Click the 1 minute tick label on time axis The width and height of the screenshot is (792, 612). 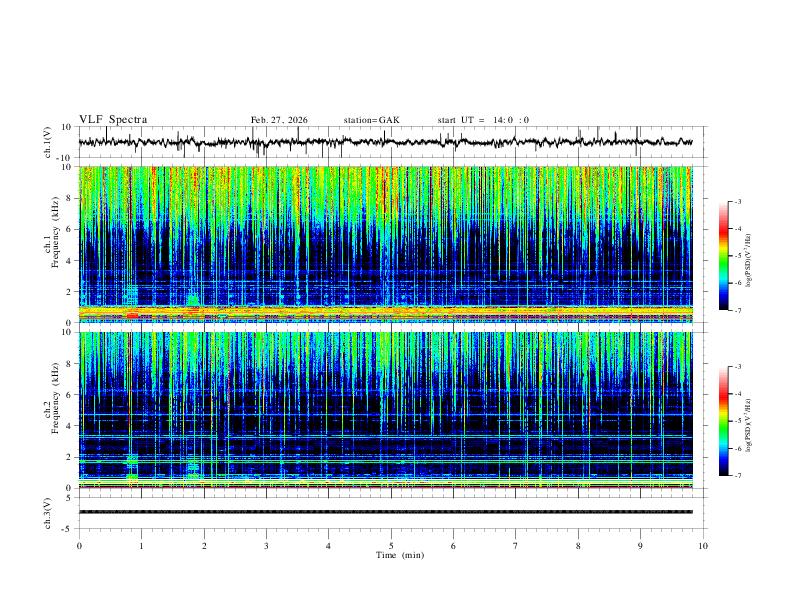141,546
